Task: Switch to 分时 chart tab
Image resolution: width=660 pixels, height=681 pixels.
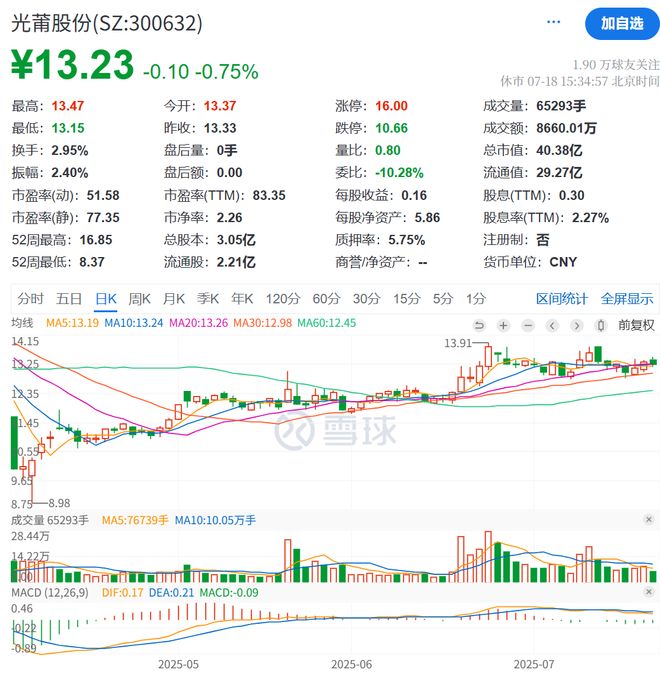Action: point(30,299)
